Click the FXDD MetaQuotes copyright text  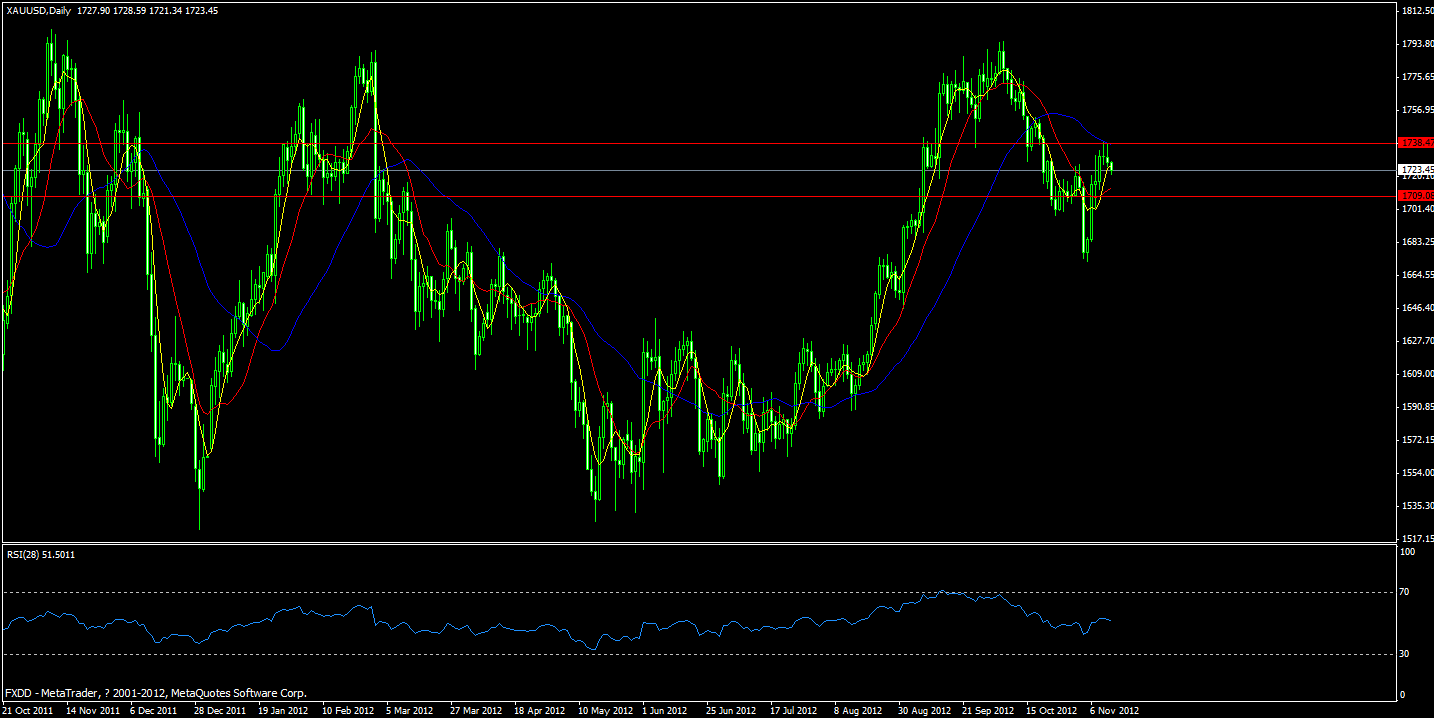155,692
